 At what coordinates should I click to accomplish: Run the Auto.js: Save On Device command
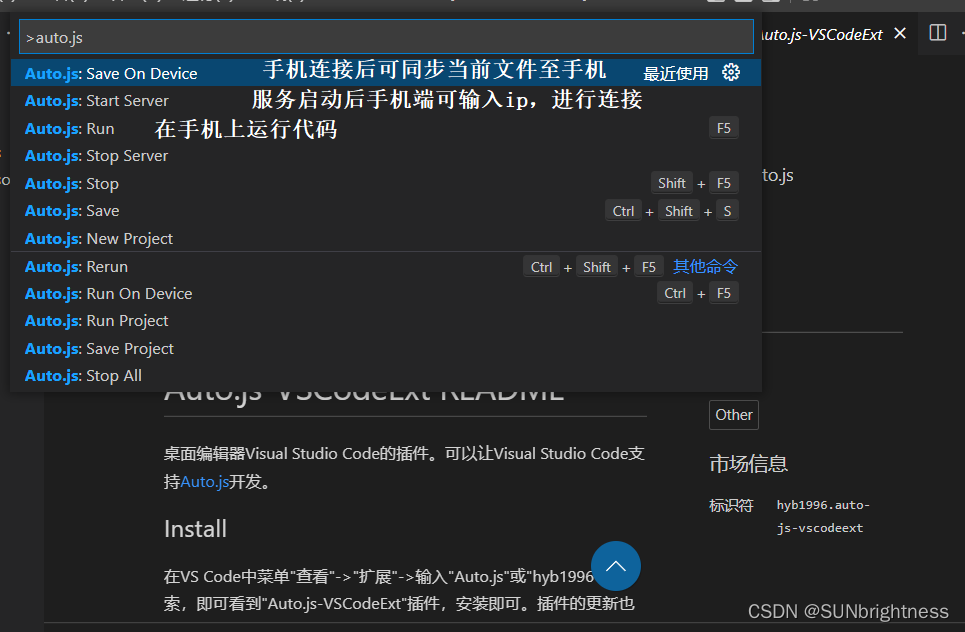tap(386, 73)
